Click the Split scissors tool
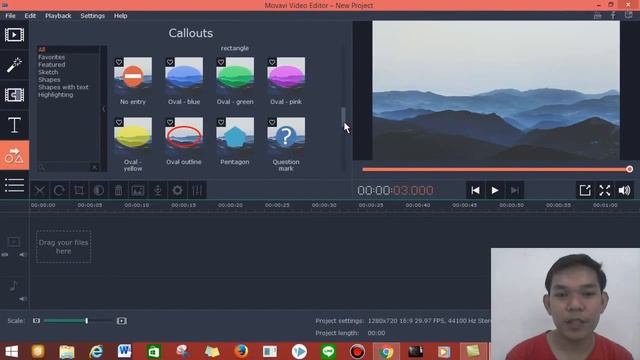The image size is (640, 360). [x=40, y=190]
